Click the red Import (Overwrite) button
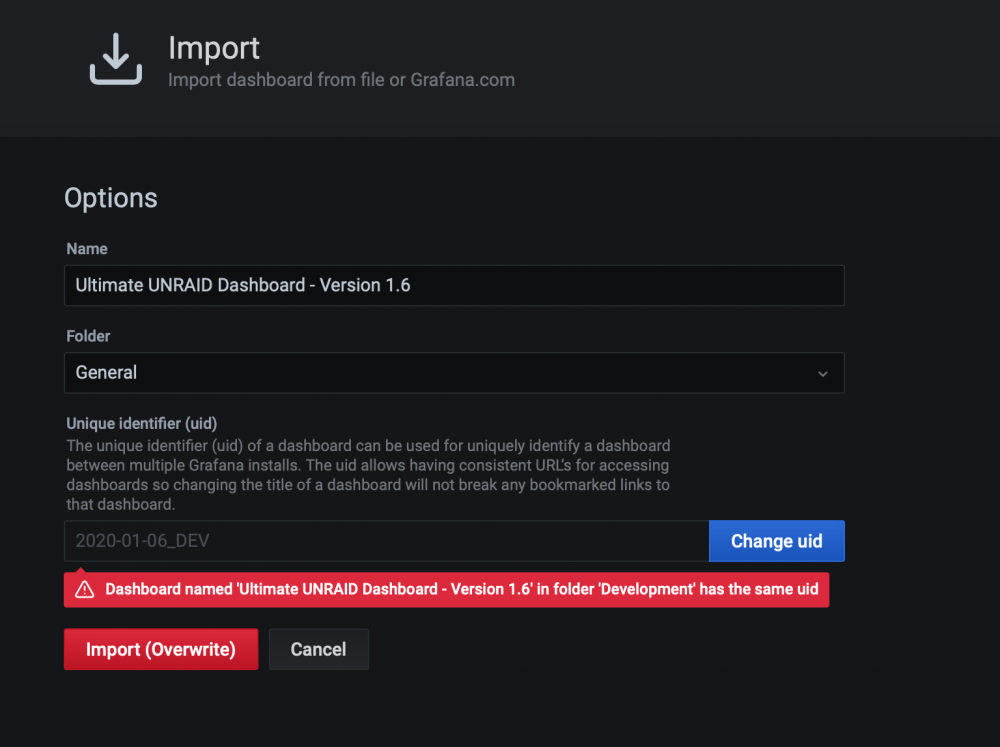The width and height of the screenshot is (1000, 747). (x=161, y=649)
